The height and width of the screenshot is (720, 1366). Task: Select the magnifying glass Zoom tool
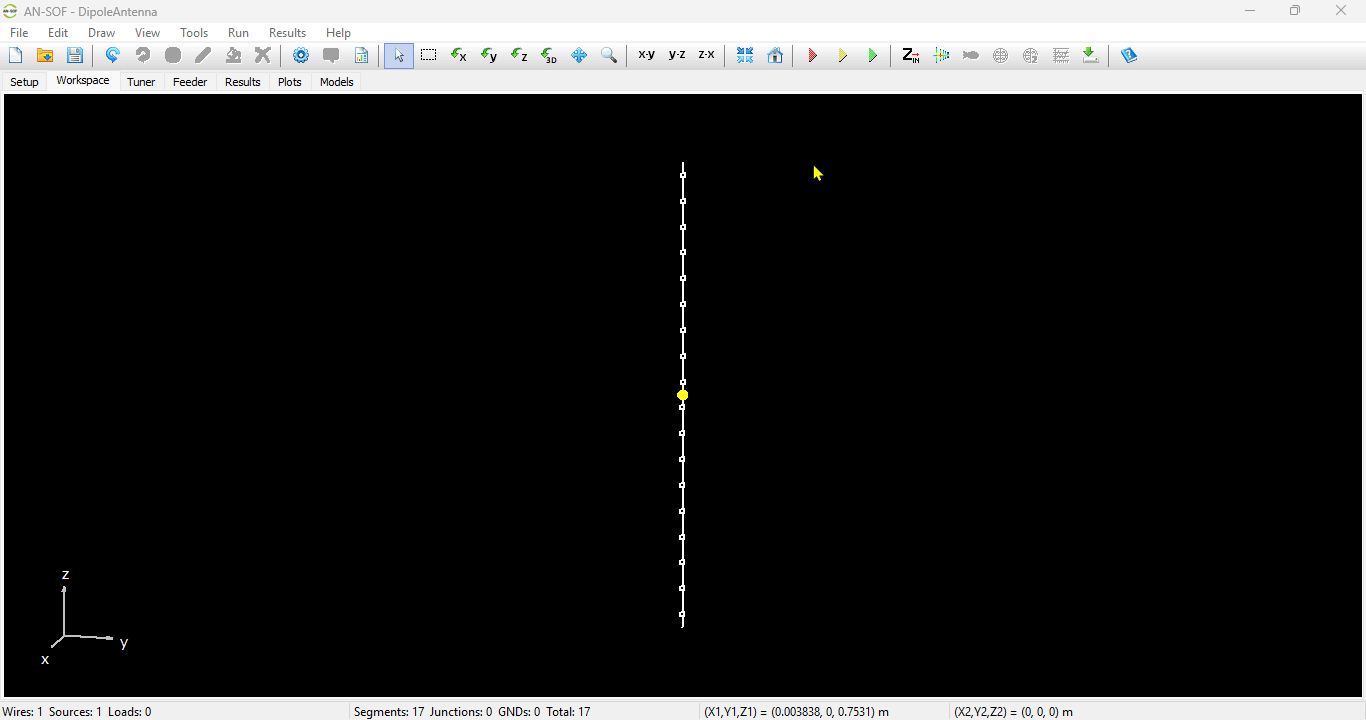(609, 56)
